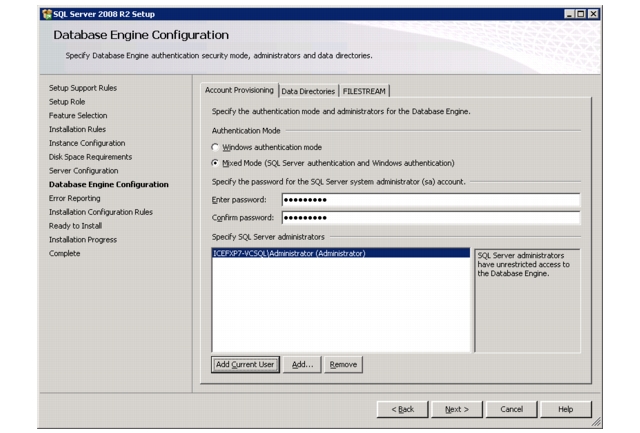Open the Data Directories tab
Screen dimensions: 640x433
308,91
